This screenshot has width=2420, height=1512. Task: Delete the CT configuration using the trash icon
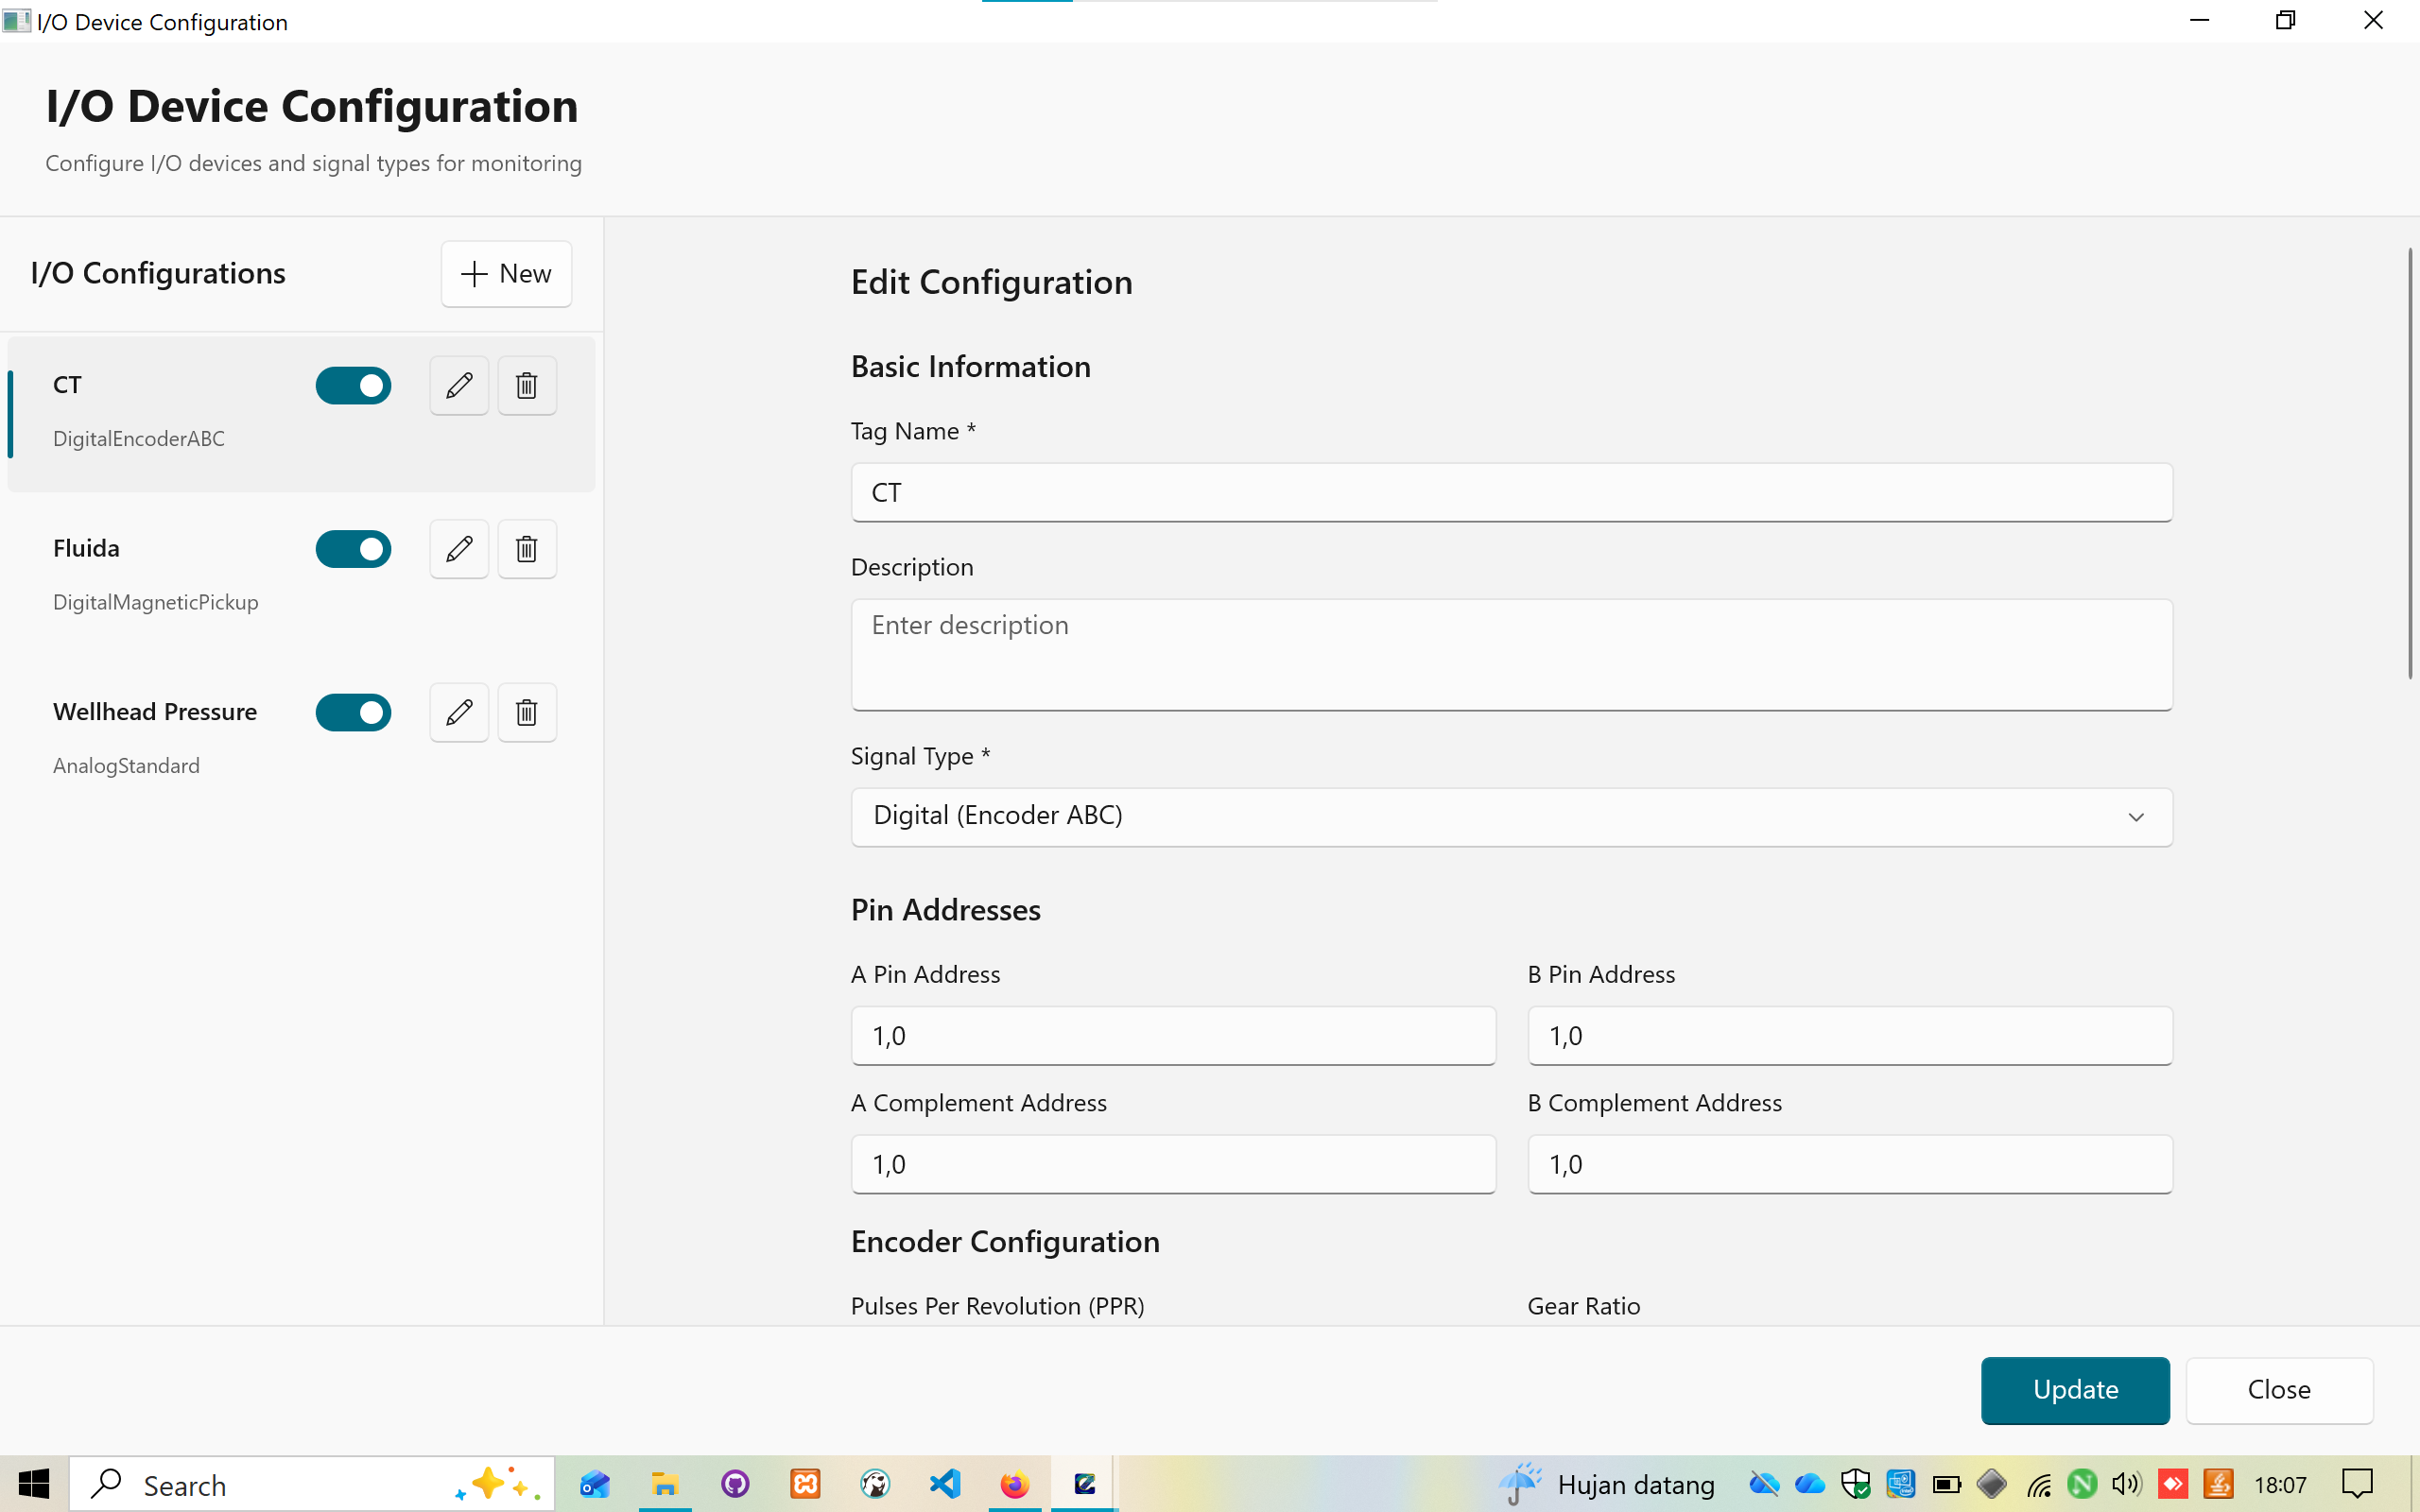(527, 385)
